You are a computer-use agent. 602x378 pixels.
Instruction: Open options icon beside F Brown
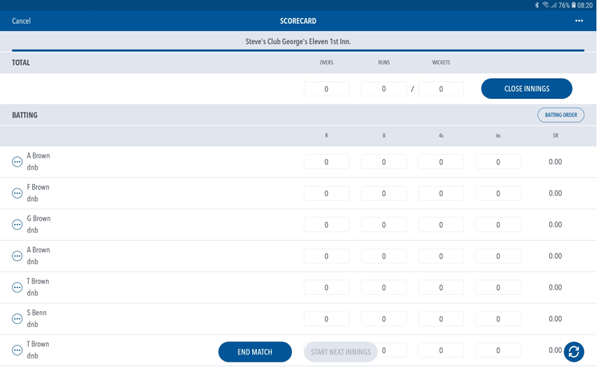tap(17, 193)
